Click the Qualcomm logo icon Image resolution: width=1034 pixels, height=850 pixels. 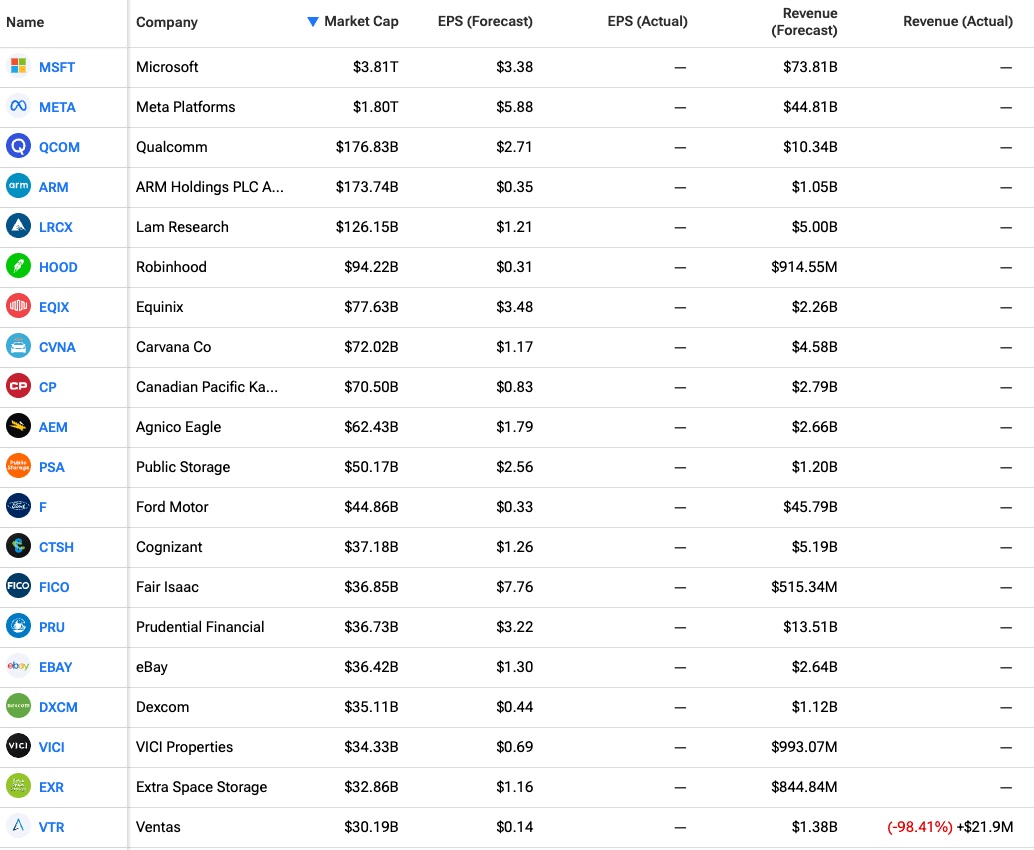click(x=18, y=147)
